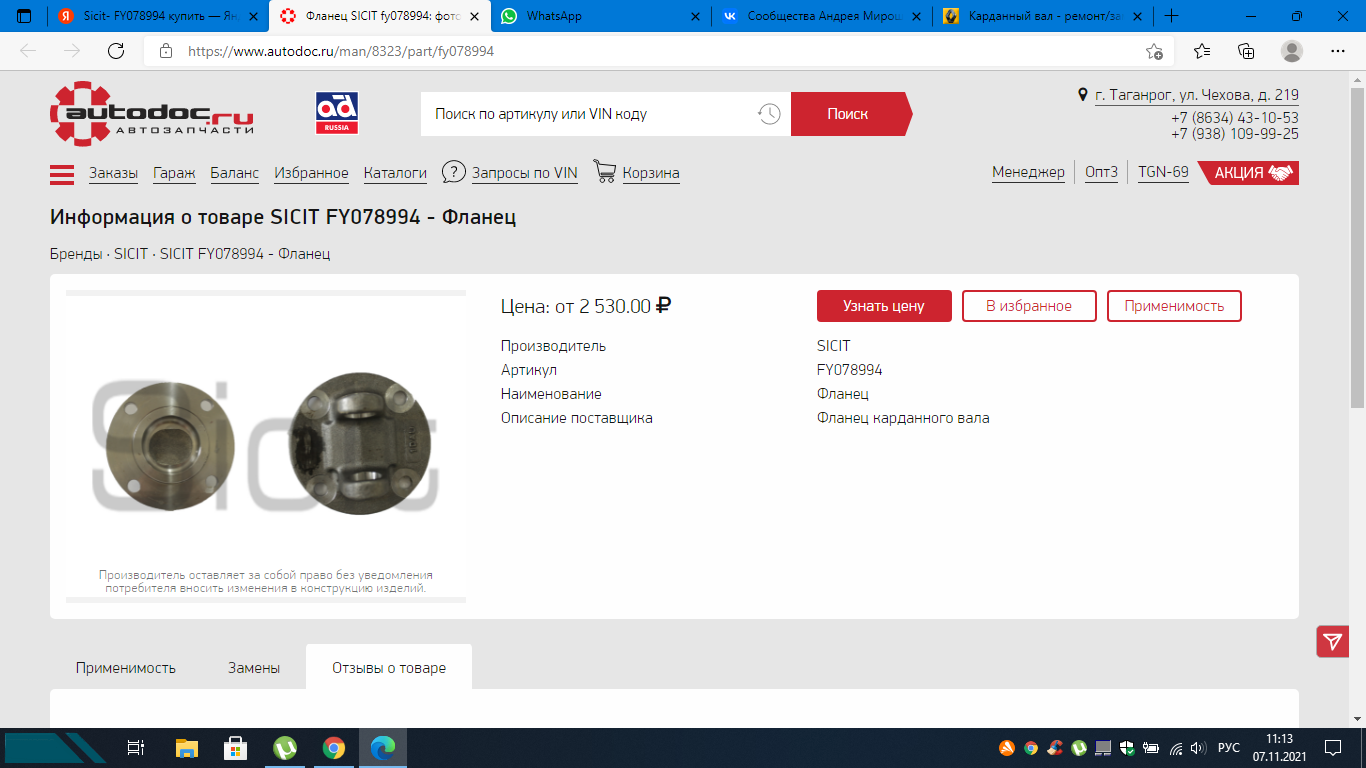The image size is (1366, 768).
Task: Reload the page in browser
Action: (x=116, y=51)
